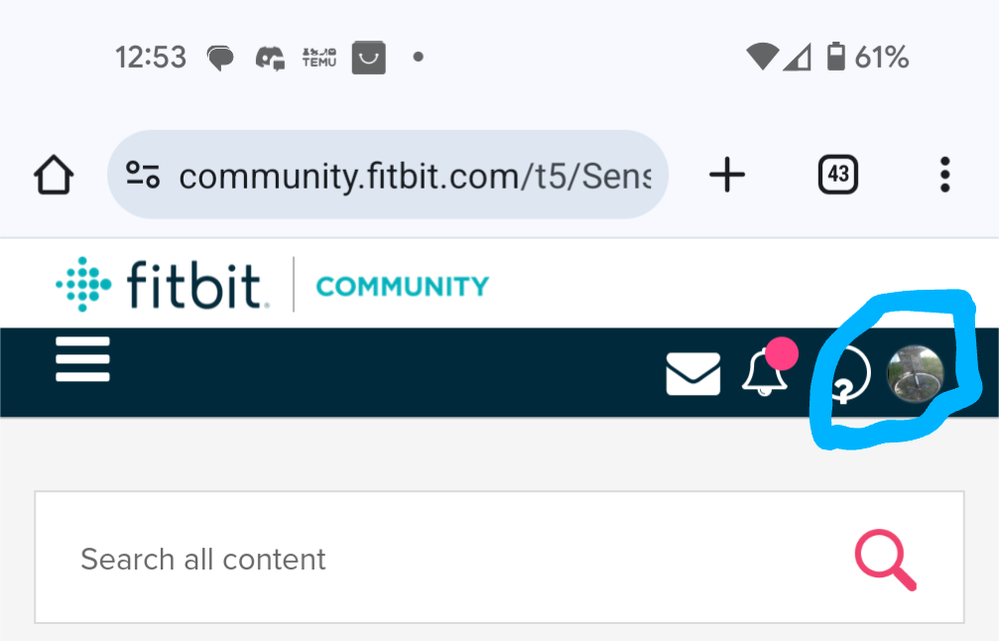Open the browser three-dot overflow menu
999x641 pixels.
click(x=945, y=175)
